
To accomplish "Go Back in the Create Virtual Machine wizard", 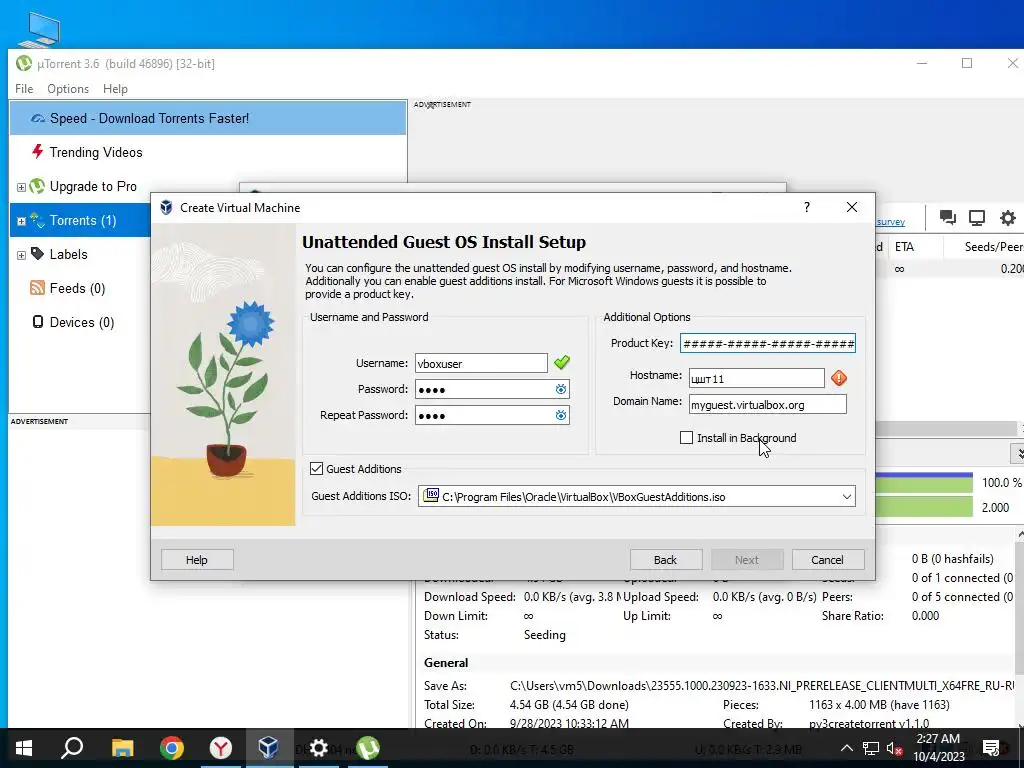I will click(666, 560).
